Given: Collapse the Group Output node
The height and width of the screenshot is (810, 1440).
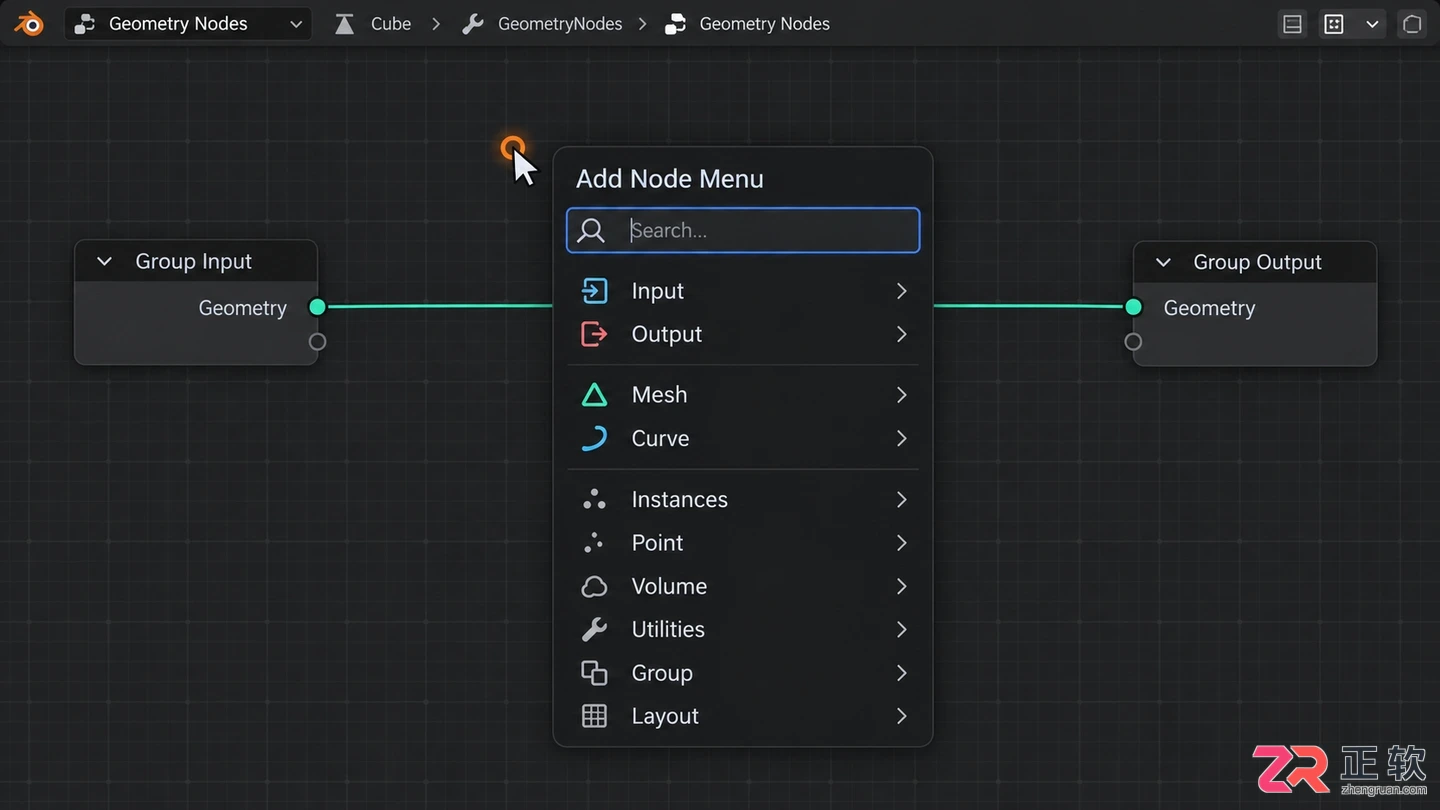Looking at the screenshot, I should [x=1163, y=262].
